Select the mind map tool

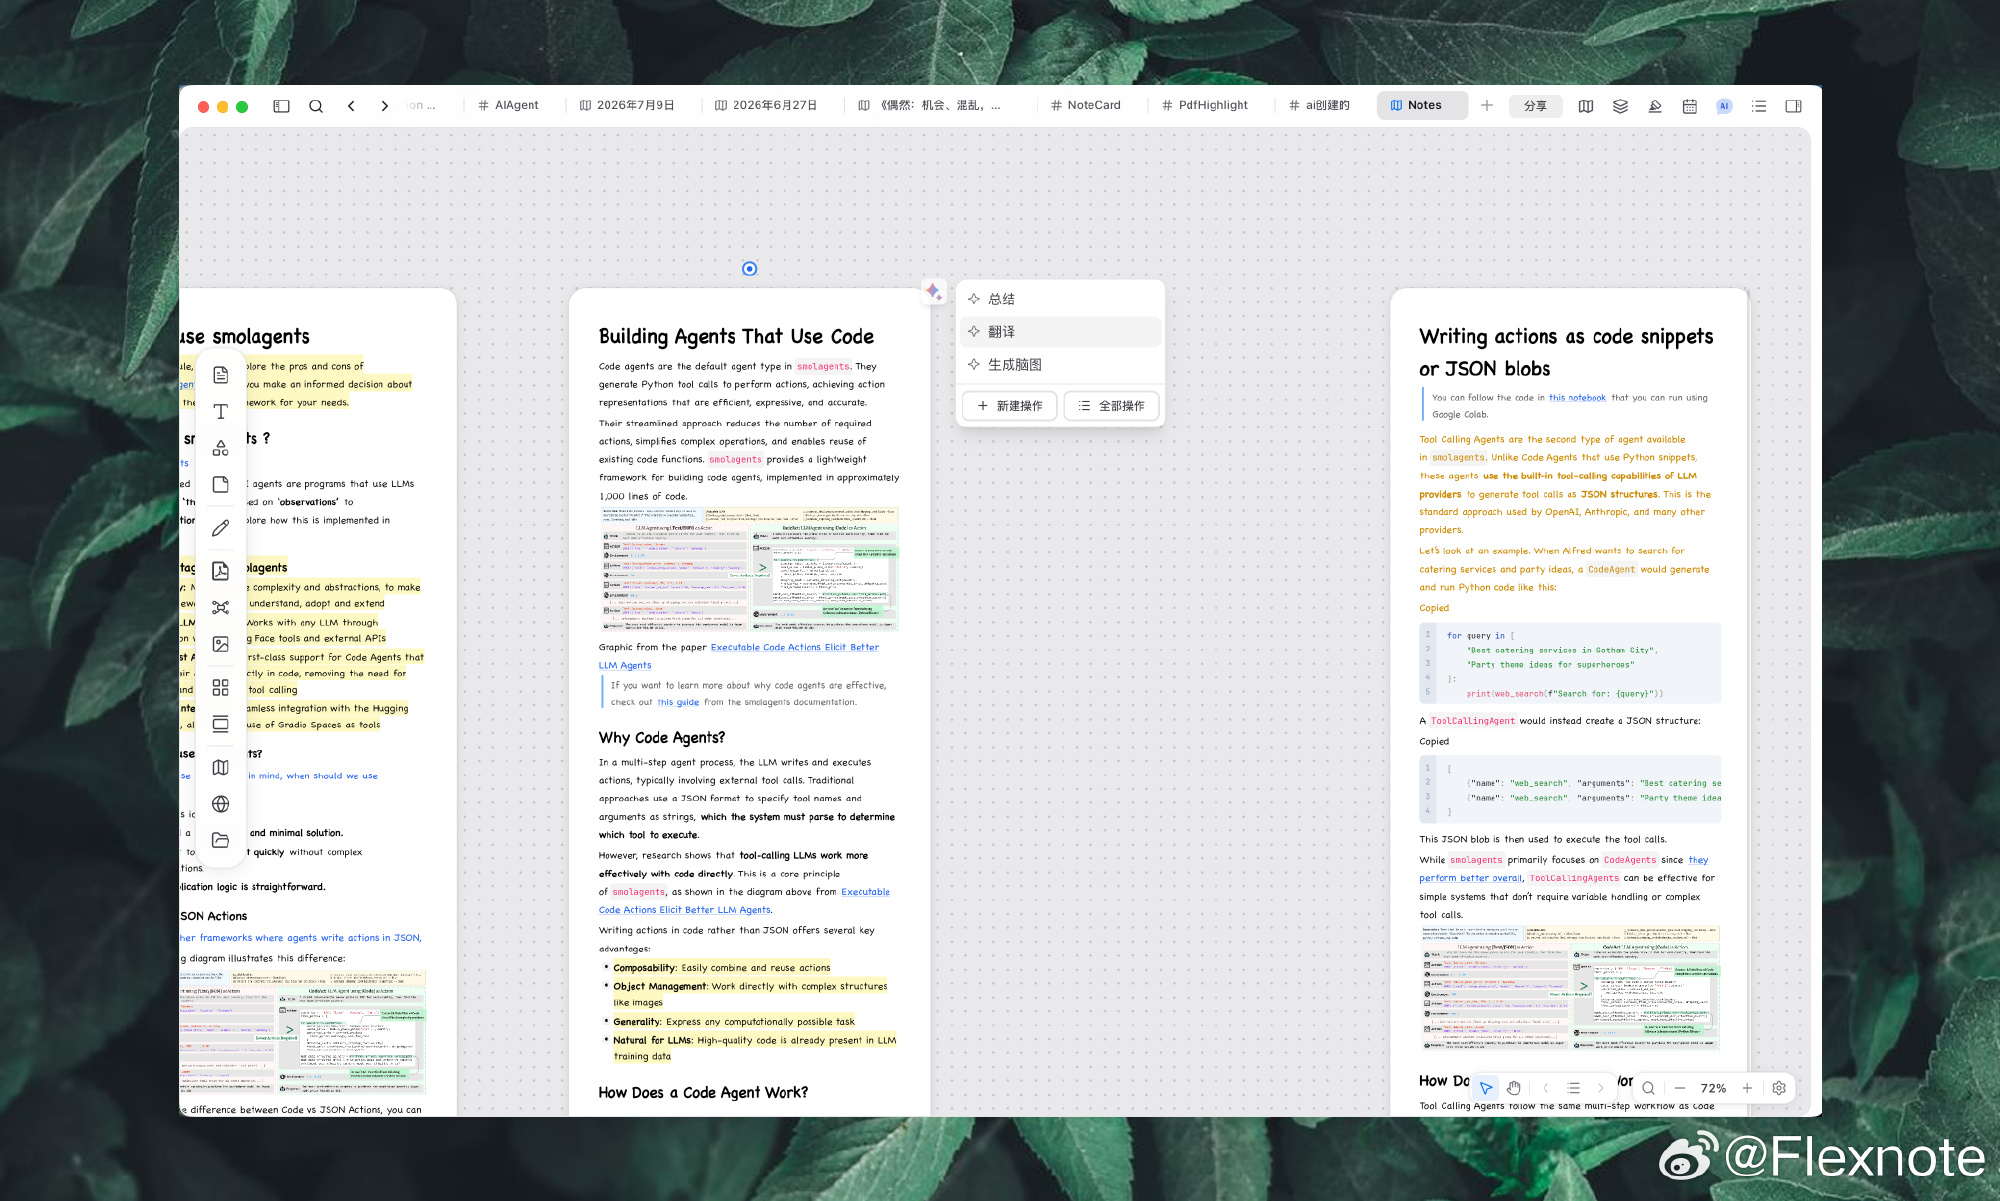221,608
